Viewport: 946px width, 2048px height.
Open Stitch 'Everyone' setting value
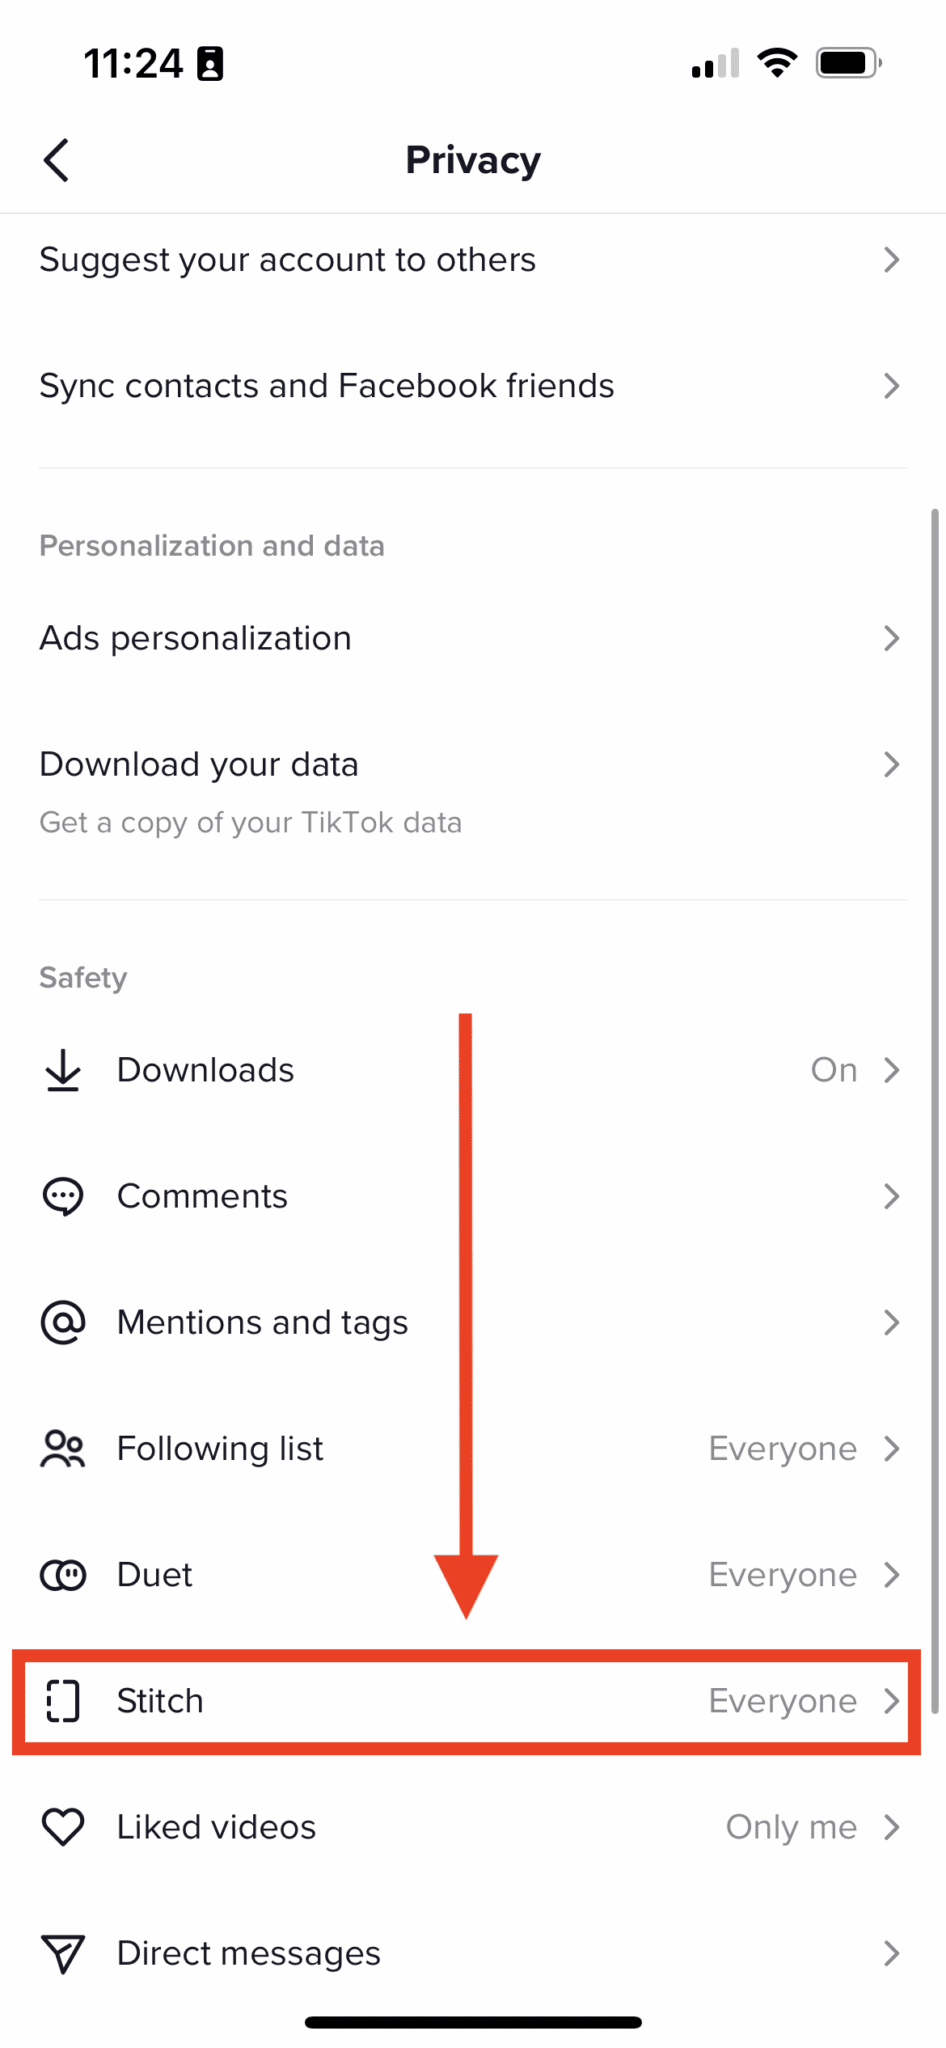pyautogui.click(x=782, y=1701)
